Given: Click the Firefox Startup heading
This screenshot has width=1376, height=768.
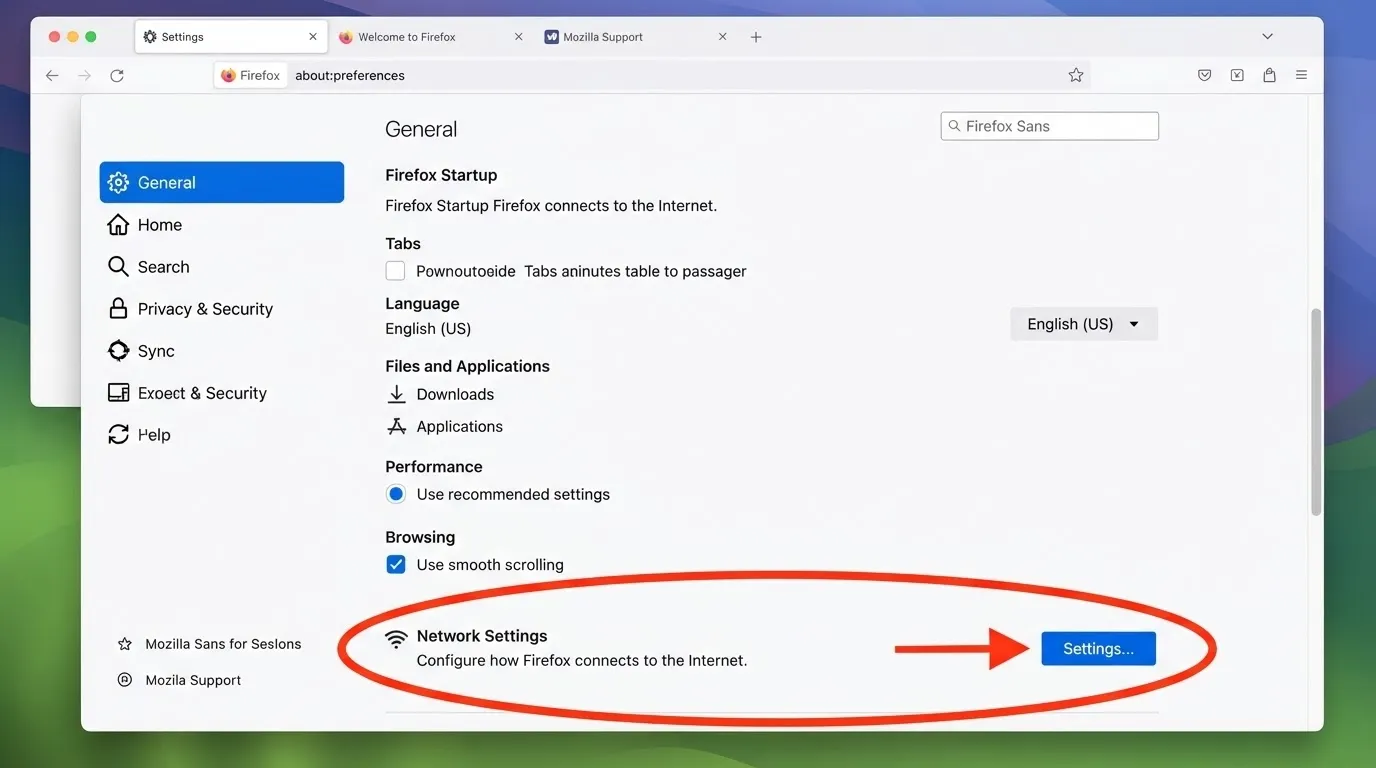Looking at the screenshot, I should click(x=441, y=175).
